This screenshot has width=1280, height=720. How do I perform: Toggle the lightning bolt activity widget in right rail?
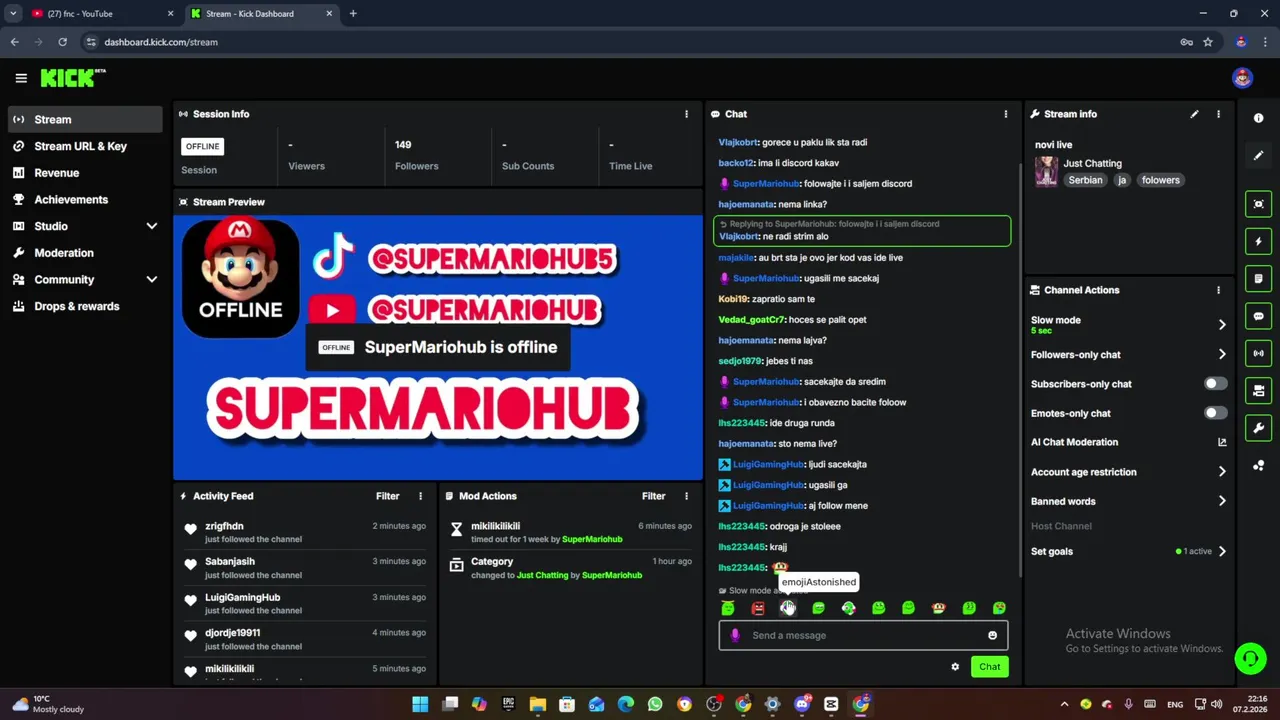tap(1259, 241)
